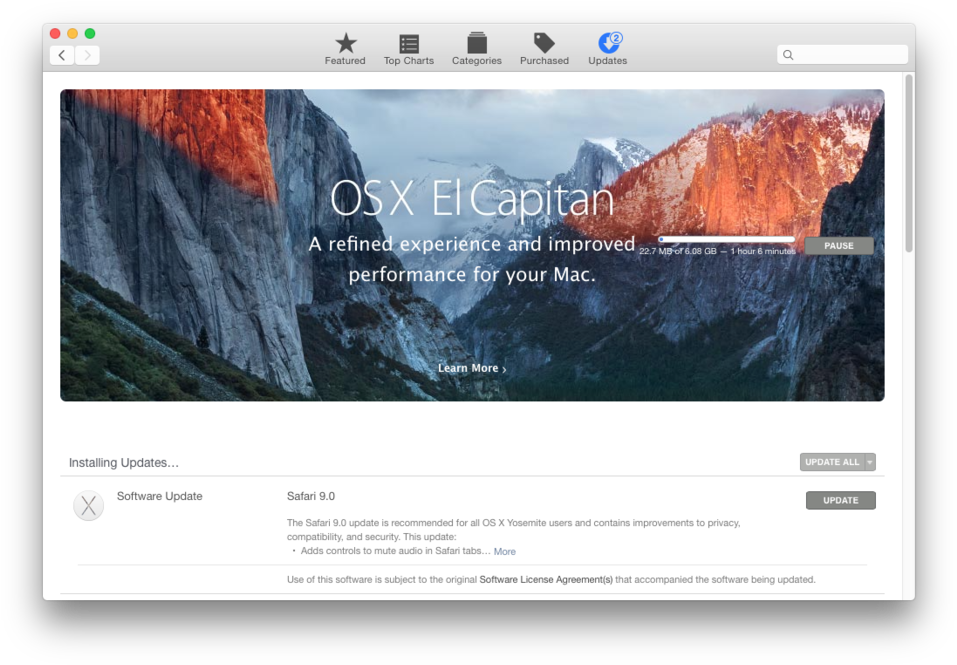Click the El Capitan download progress bar
957x665 pixels.
(725, 240)
